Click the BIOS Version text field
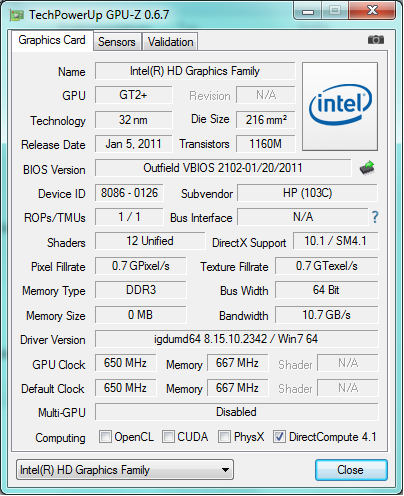 [223, 168]
